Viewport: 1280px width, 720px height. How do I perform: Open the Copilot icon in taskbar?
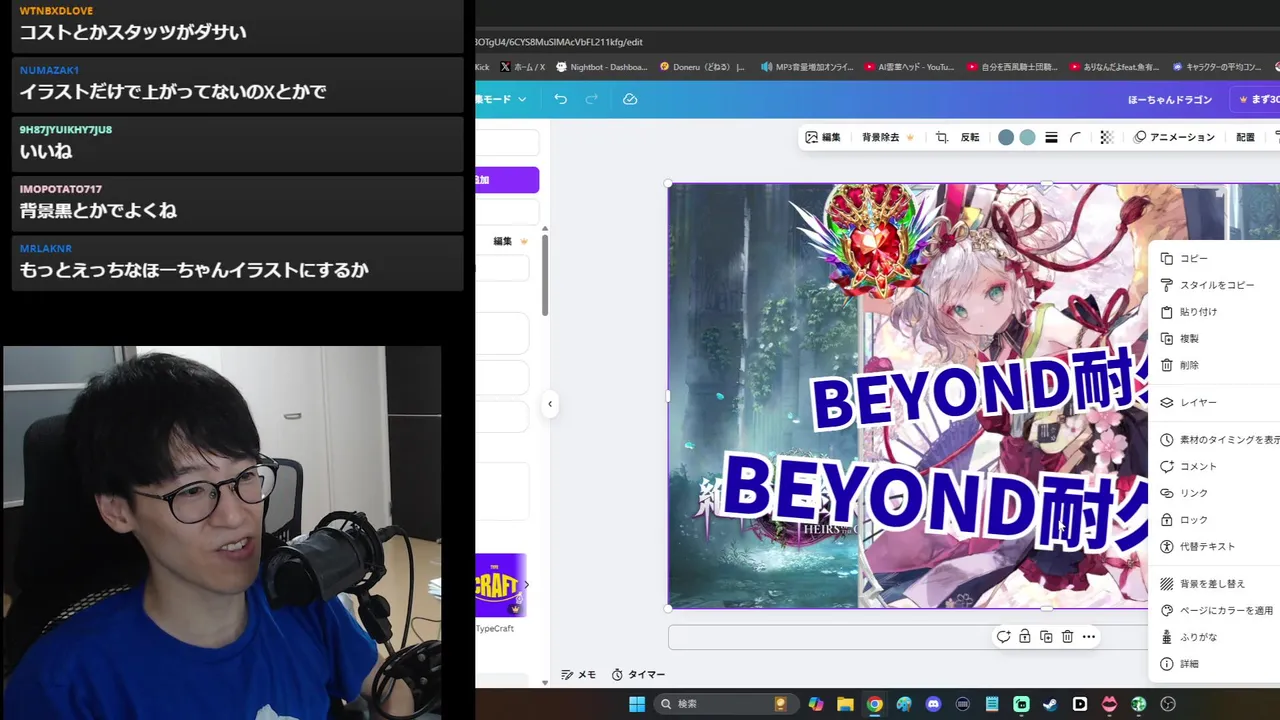click(x=816, y=704)
